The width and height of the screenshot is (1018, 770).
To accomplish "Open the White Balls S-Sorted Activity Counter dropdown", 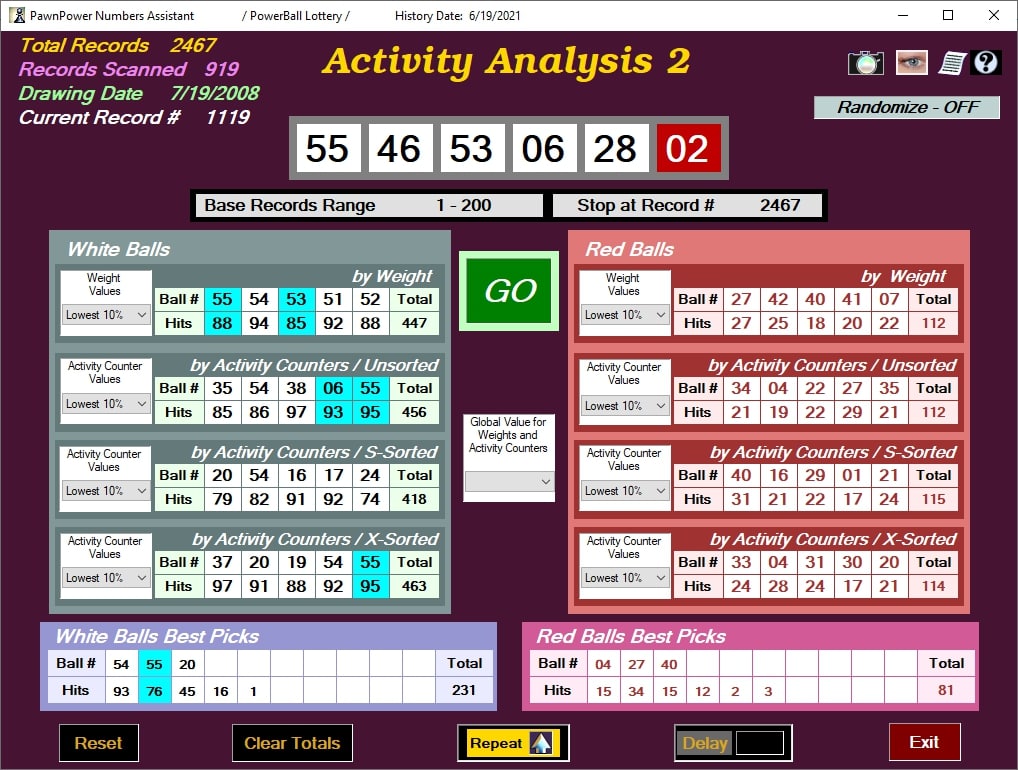I will [x=104, y=490].
